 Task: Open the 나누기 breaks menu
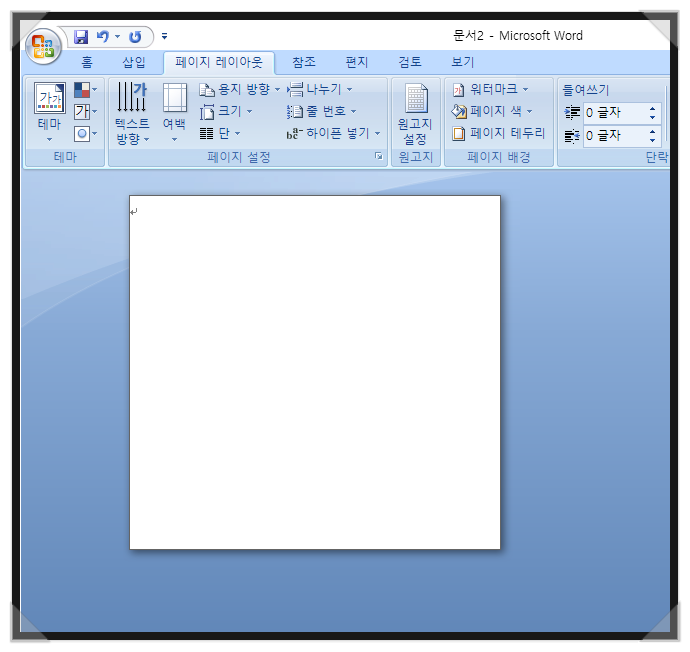coord(319,90)
